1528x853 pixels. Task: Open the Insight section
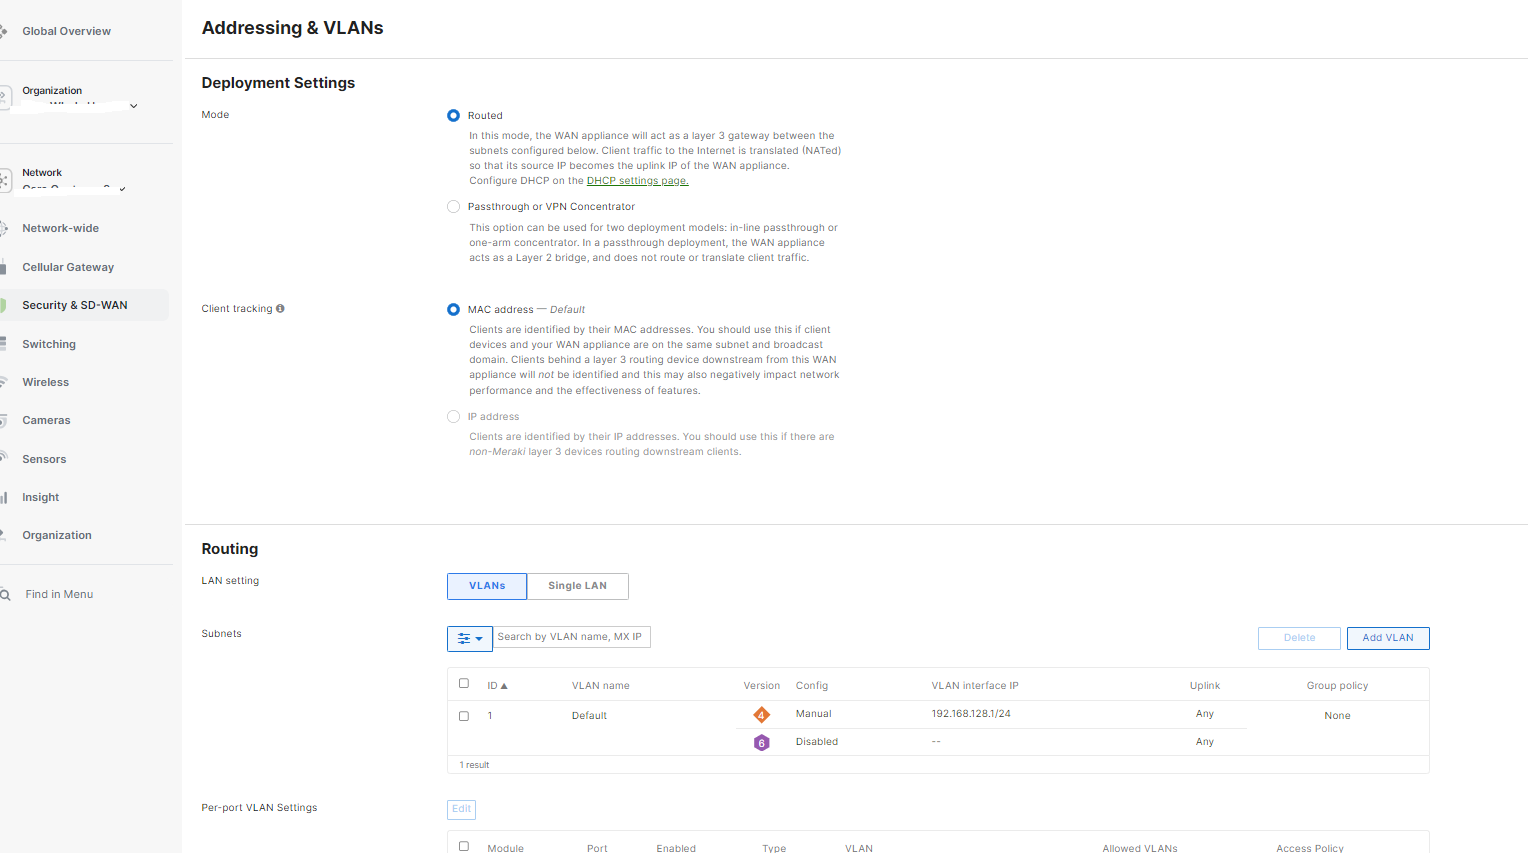pos(39,497)
